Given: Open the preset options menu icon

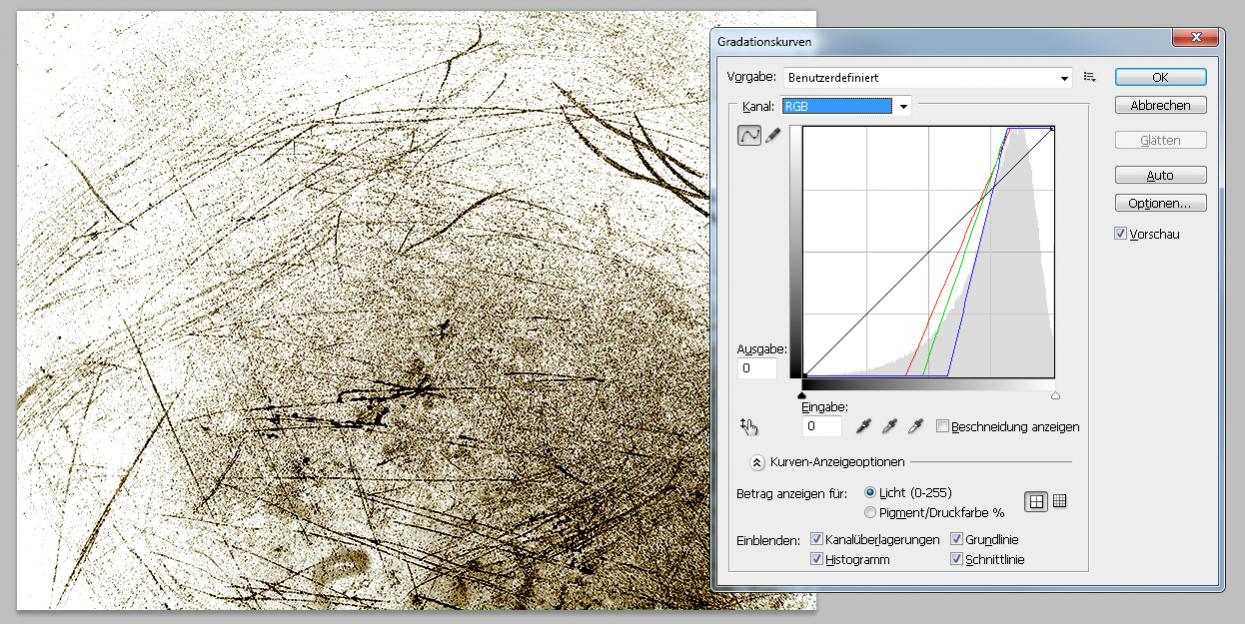Looking at the screenshot, I should pyautogui.click(x=1090, y=76).
